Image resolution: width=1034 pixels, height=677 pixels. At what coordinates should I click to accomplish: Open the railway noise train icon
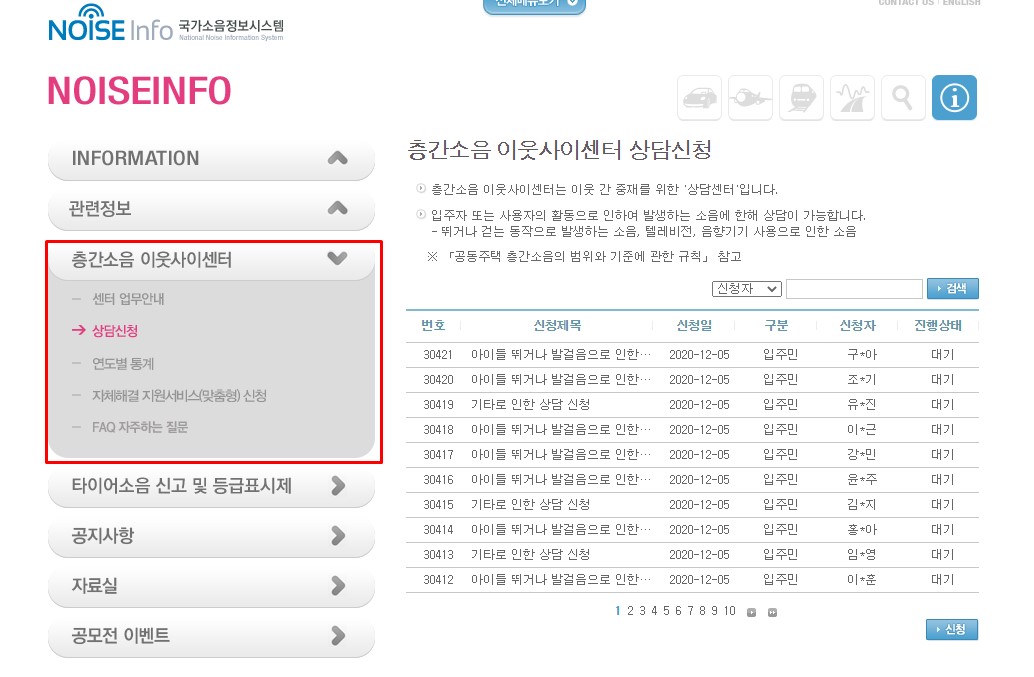pos(801,98)
